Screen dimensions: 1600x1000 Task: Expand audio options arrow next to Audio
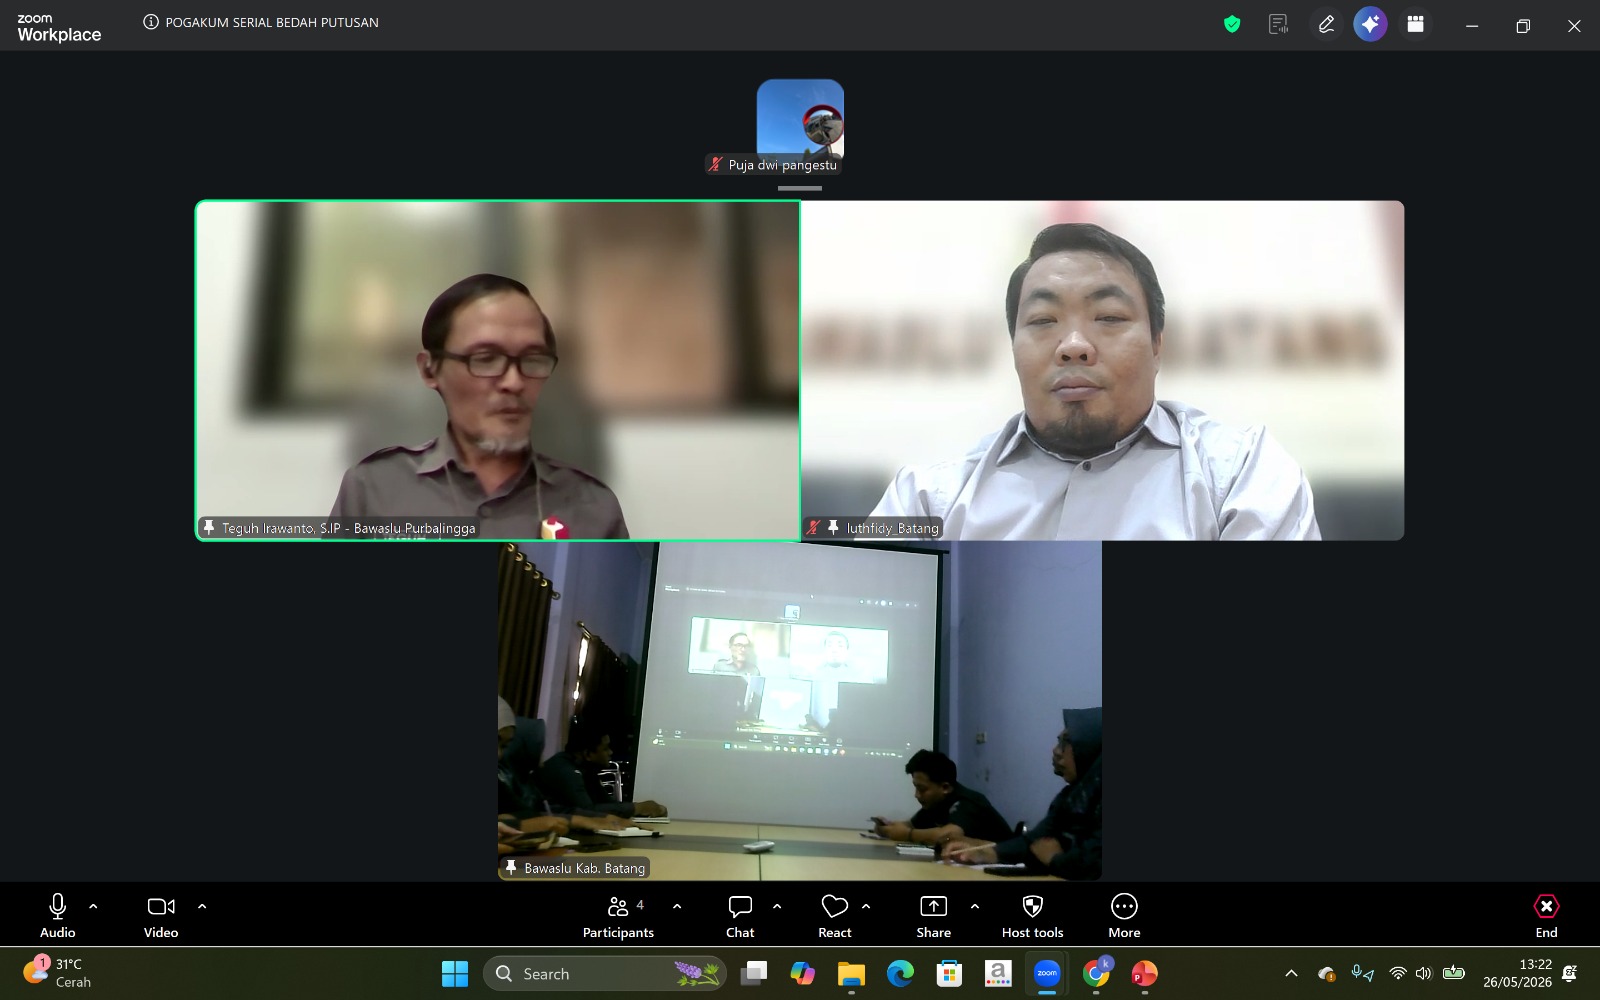(93, 906)
